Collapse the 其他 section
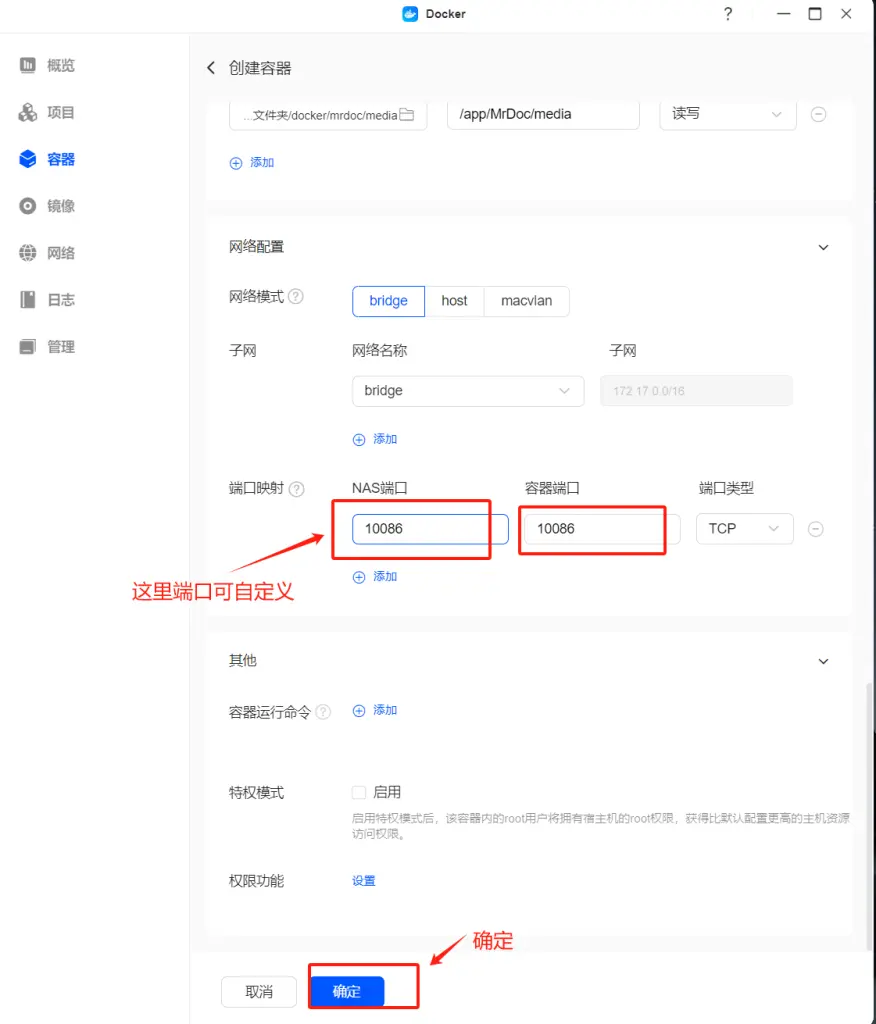Image resolution: width=876 pixels, height=1024 pixels. (823, 662)
